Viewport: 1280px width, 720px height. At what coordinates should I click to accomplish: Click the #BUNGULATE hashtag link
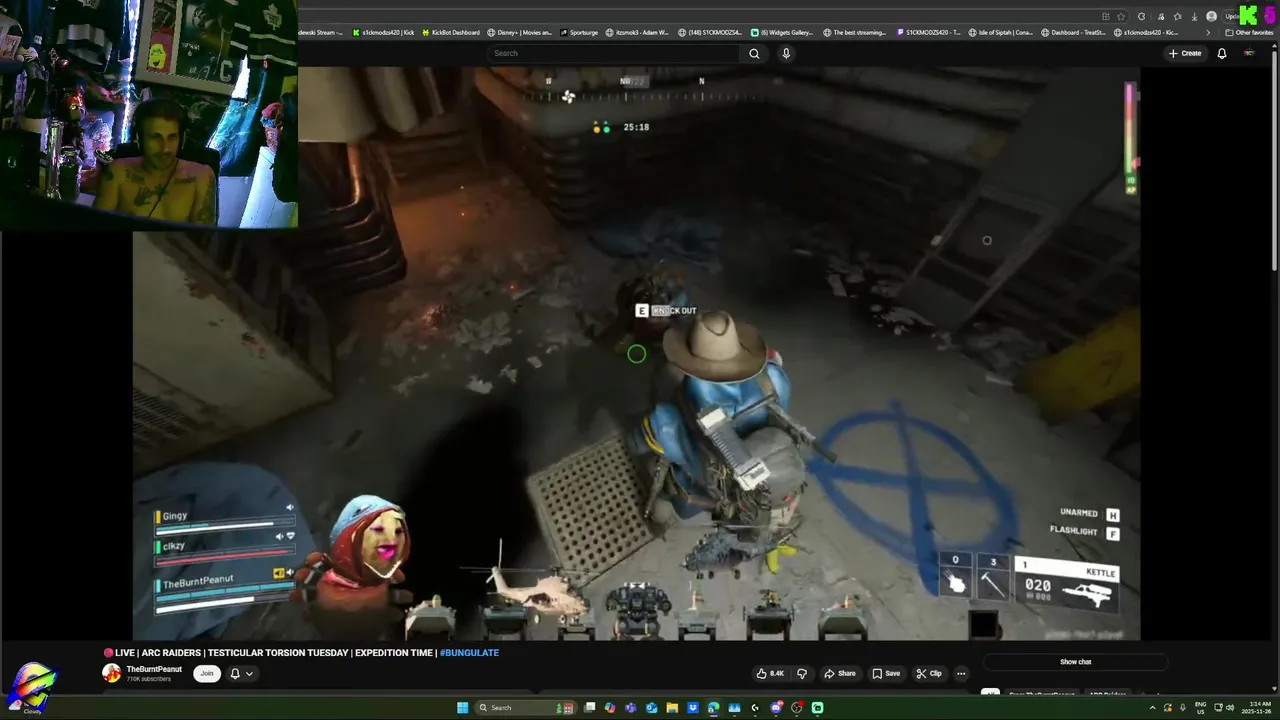click(x=469, y=653)
